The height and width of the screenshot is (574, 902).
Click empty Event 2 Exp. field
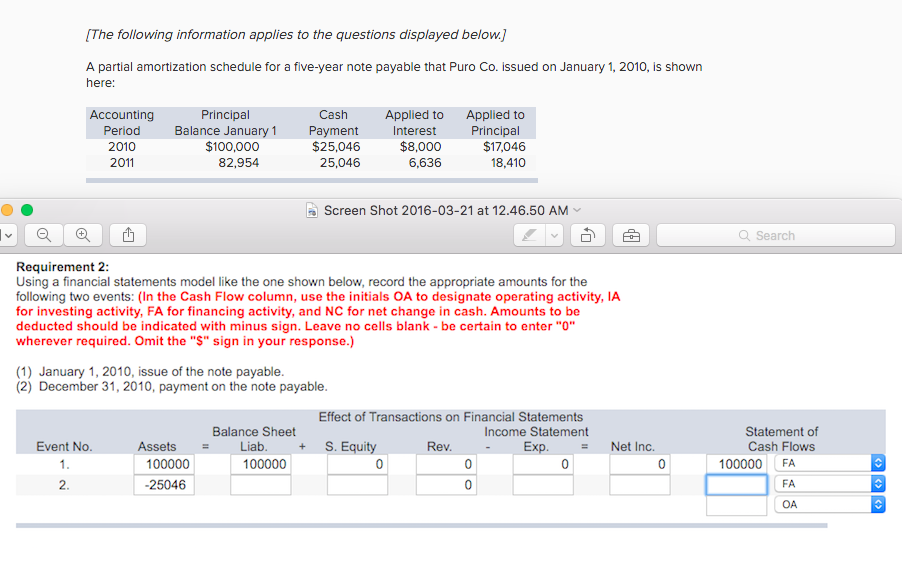click(543, 485)
